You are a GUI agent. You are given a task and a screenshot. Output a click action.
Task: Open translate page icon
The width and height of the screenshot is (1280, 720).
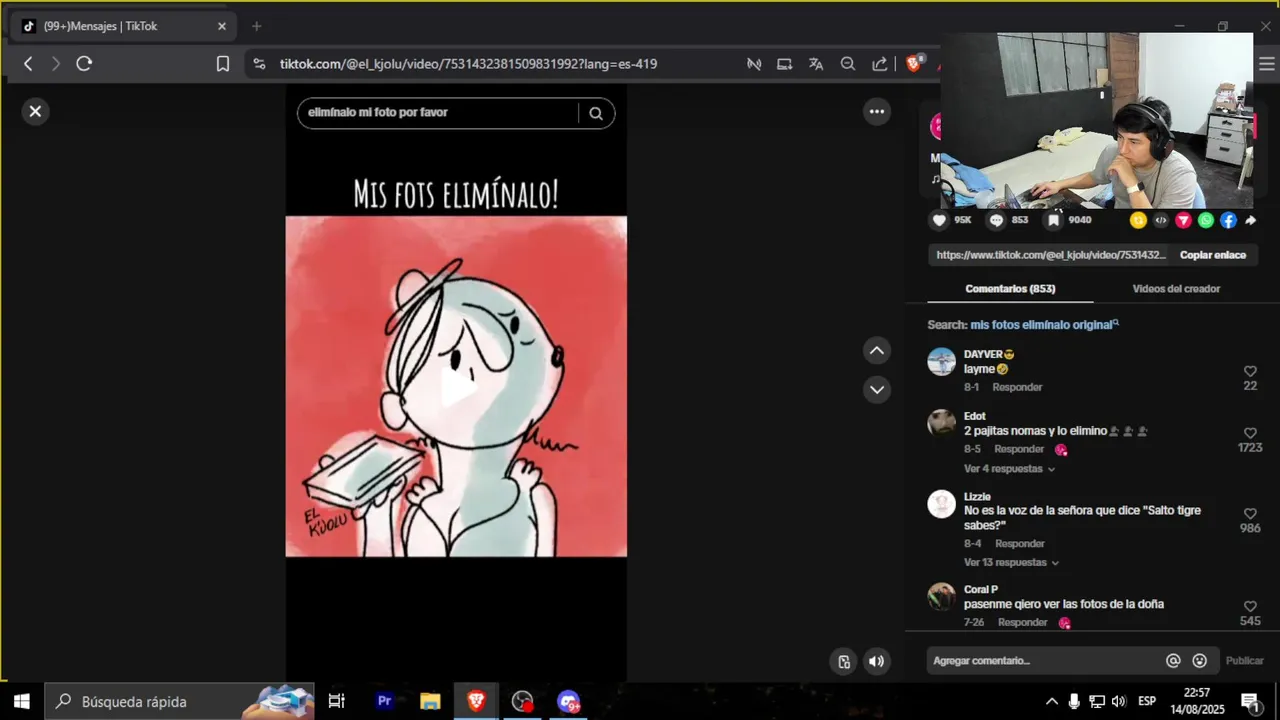pos(816,64)
